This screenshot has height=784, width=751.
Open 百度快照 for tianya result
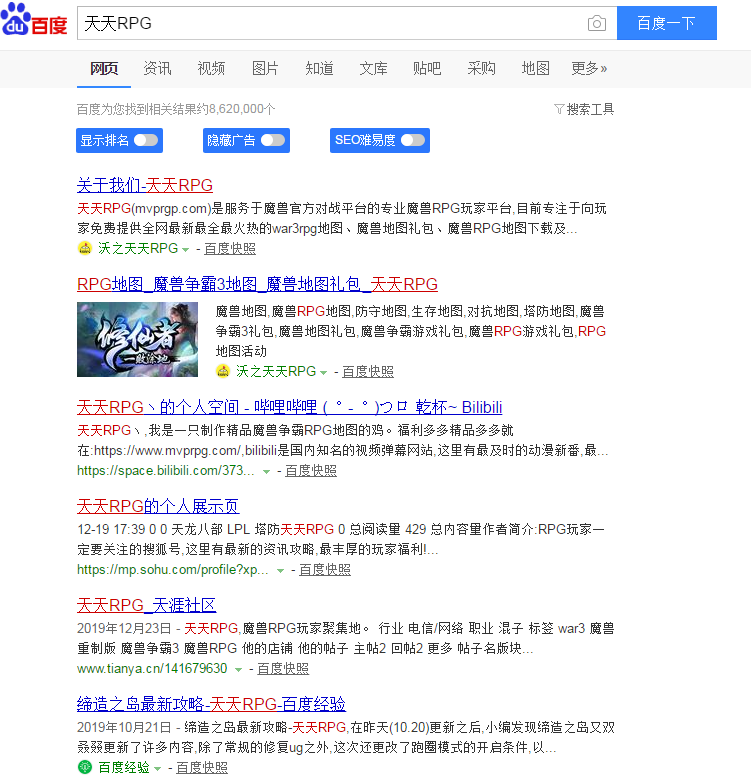coord(283,668)
